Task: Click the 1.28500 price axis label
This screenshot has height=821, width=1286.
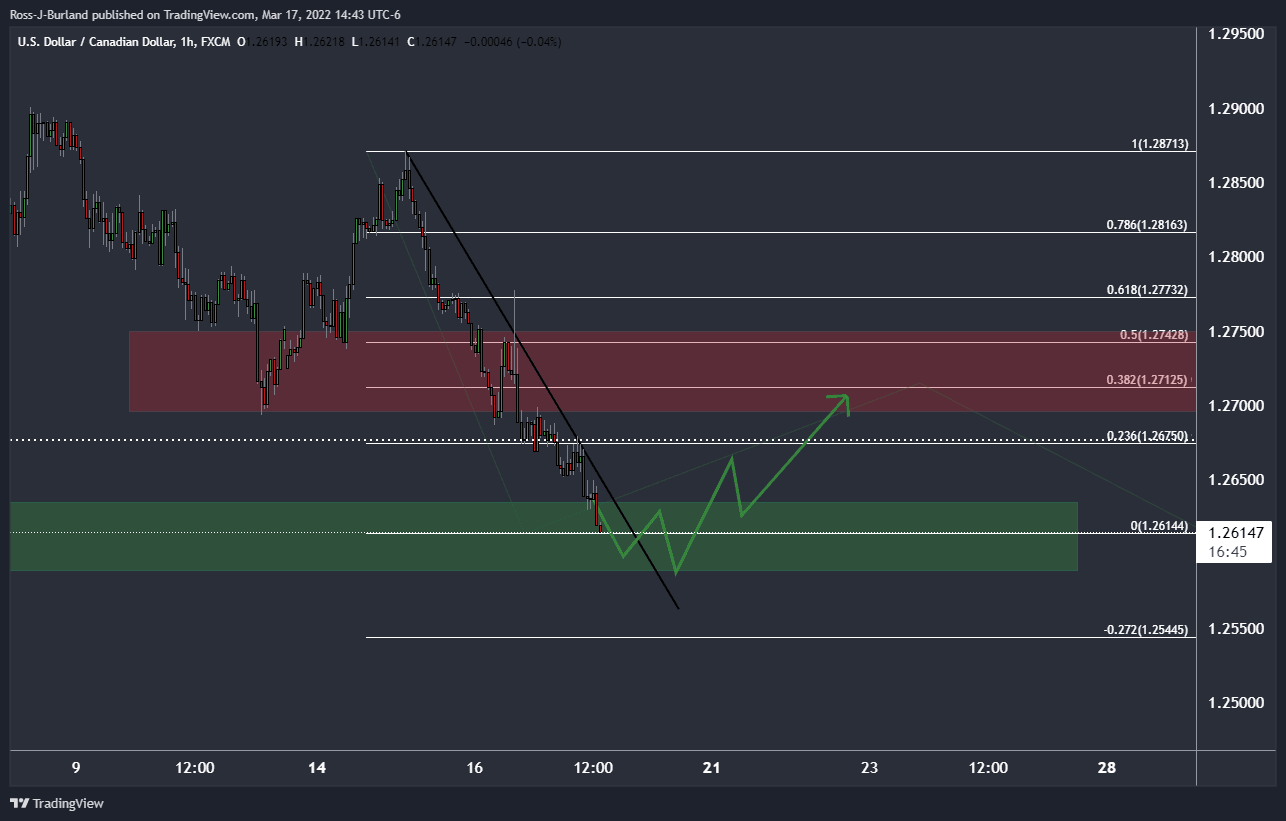Action: tap(1238, 183)
